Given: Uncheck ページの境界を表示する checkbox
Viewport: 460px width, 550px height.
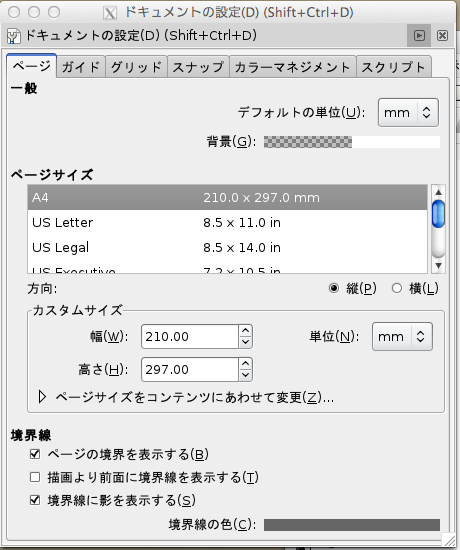Looking at the screenshot, I should tap(35, 454).
